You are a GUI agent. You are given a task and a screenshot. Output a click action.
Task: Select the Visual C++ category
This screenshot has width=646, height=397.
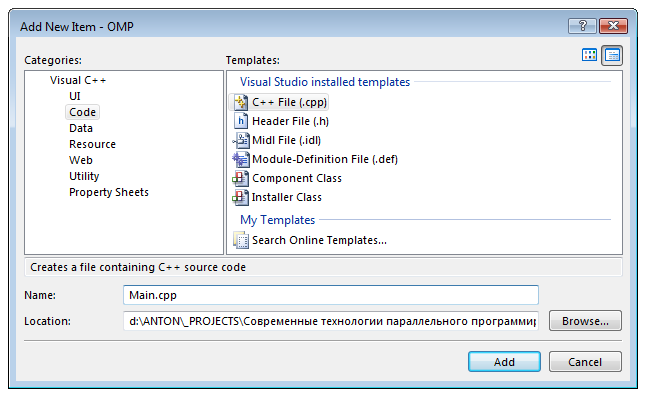click(x=78, y=80)
